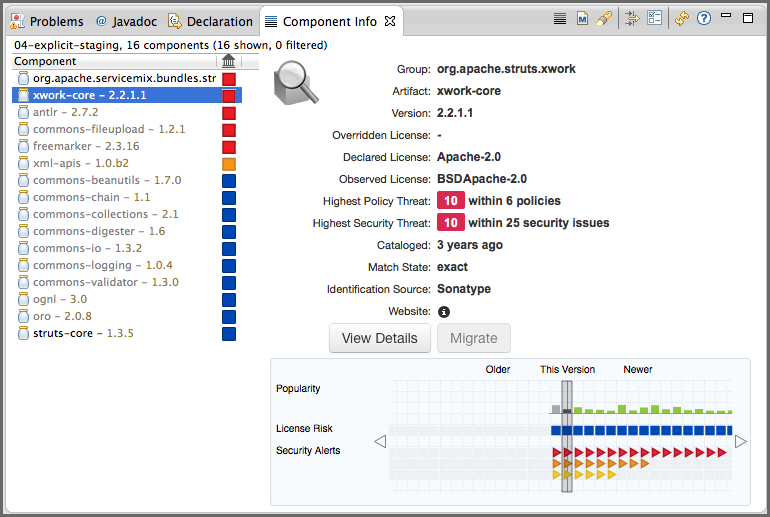Click the striped lines icon in view toolbar
The height and width of the screenshot is (517, 770).
pos(560,19)
